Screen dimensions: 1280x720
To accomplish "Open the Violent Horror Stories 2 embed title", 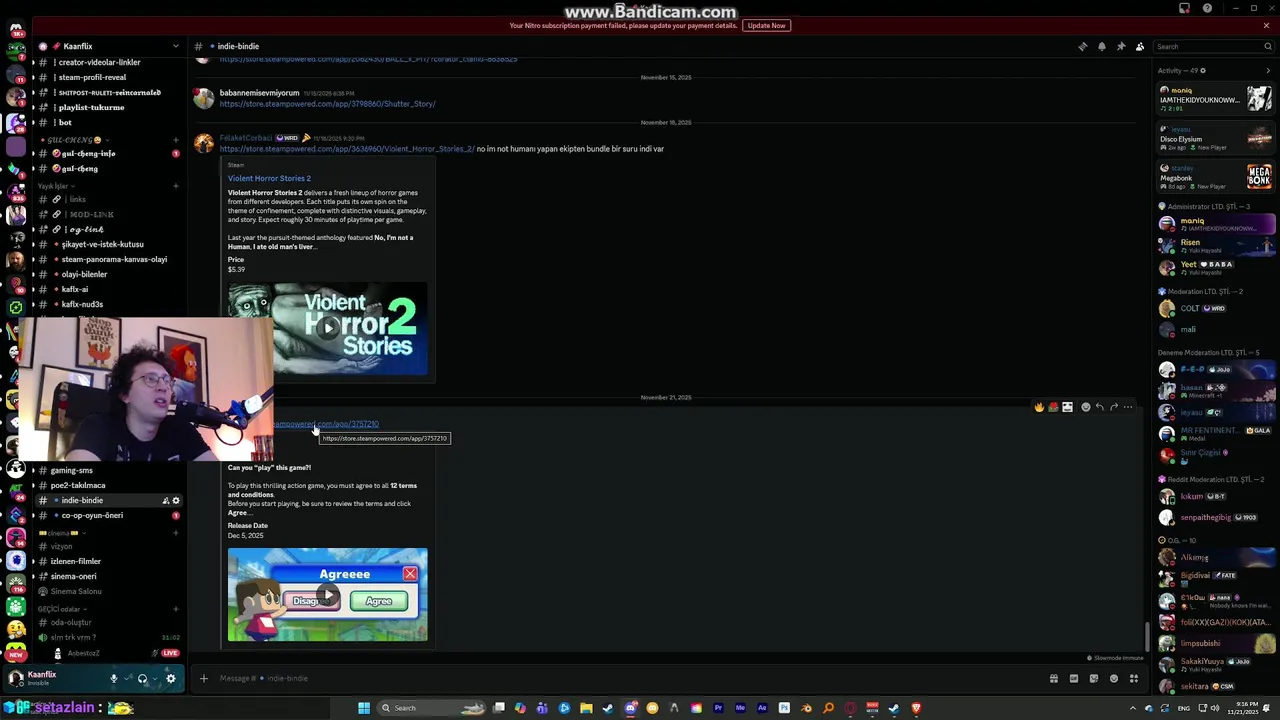I will pyautogui.click(x=269, y=178).
